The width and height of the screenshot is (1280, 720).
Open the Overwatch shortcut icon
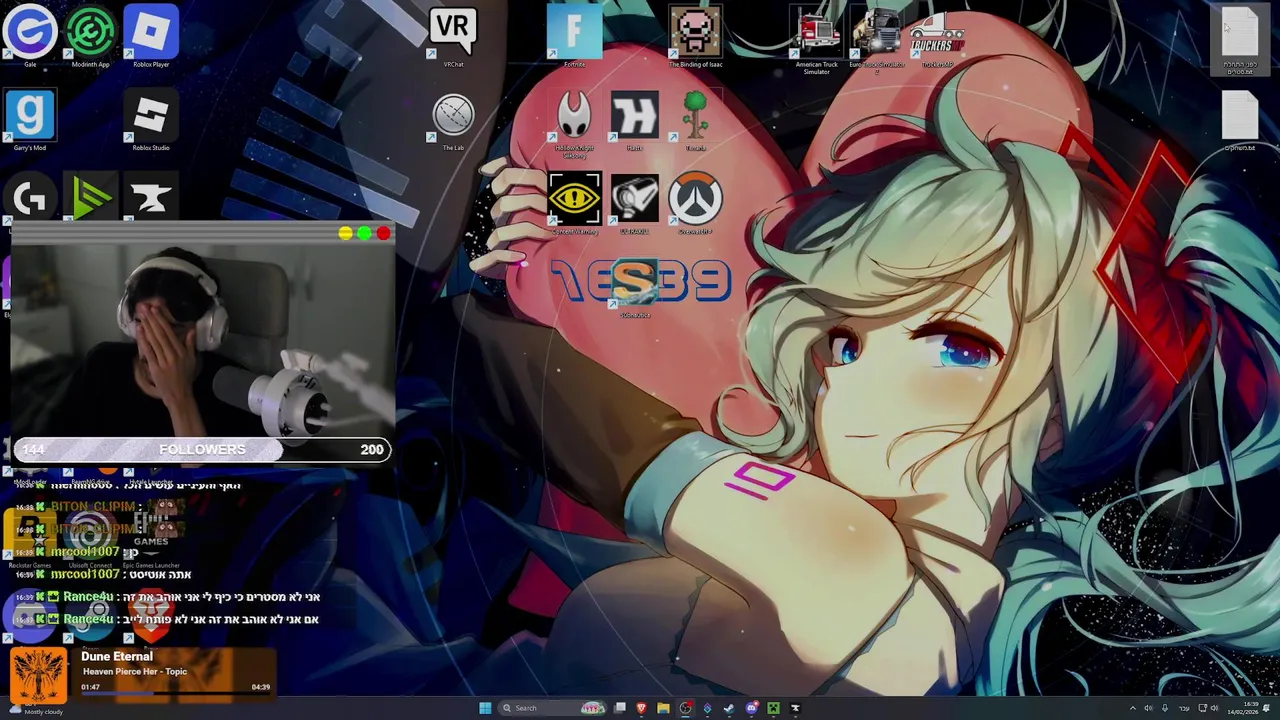point(695,201)
